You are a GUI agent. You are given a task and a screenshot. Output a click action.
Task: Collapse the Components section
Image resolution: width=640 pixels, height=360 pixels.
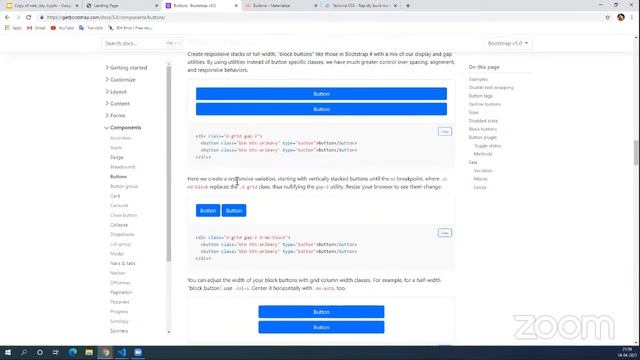coord(123,128)
